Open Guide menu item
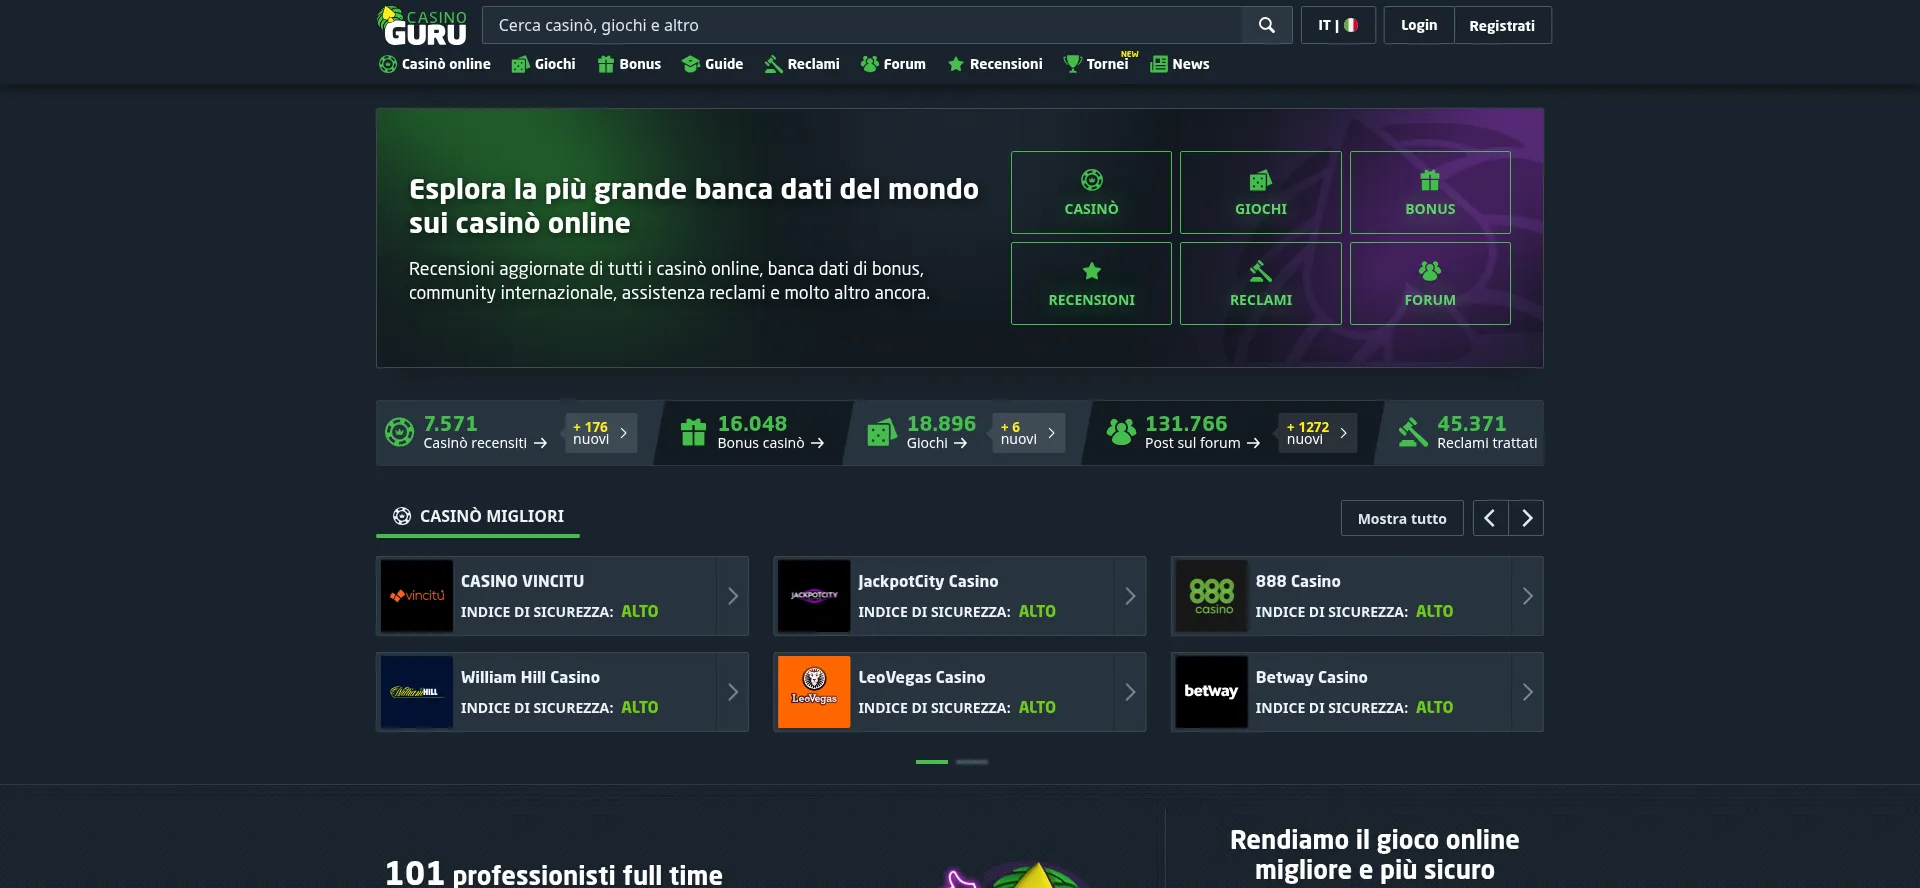The width and height of the screenshot is (1920, 888). [x=712, y=64]
